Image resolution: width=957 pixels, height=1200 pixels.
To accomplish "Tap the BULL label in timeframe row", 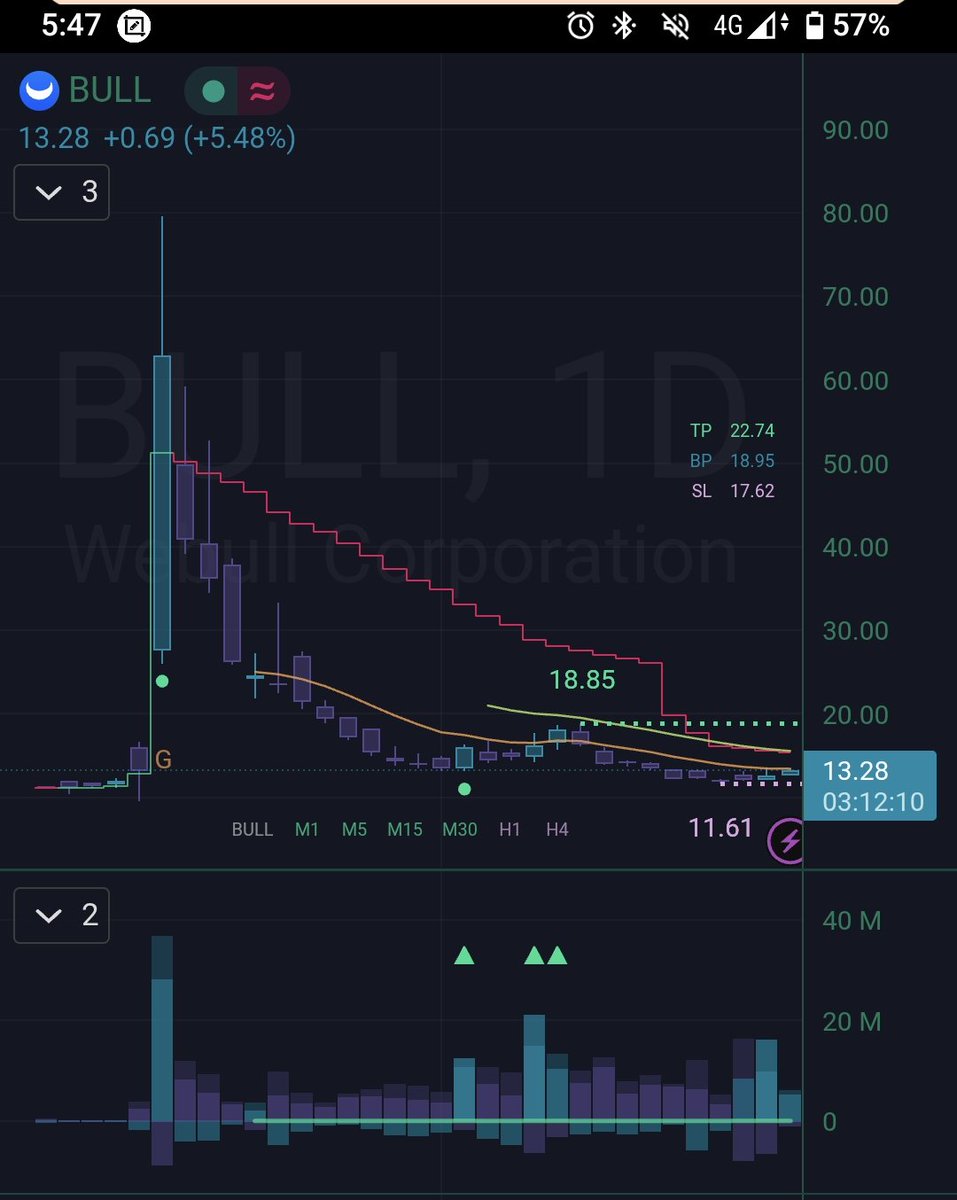I will 252,829.
